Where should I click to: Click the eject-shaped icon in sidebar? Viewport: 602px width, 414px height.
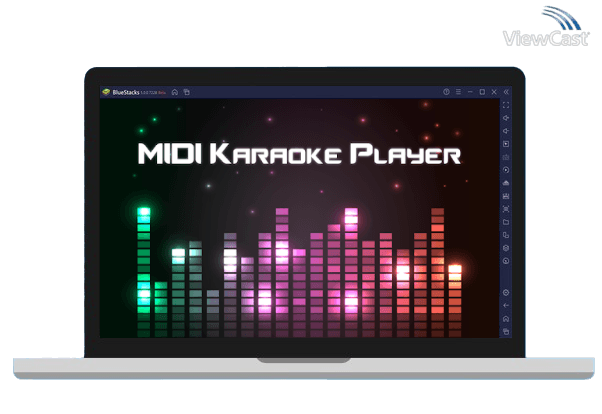[506, 183]
